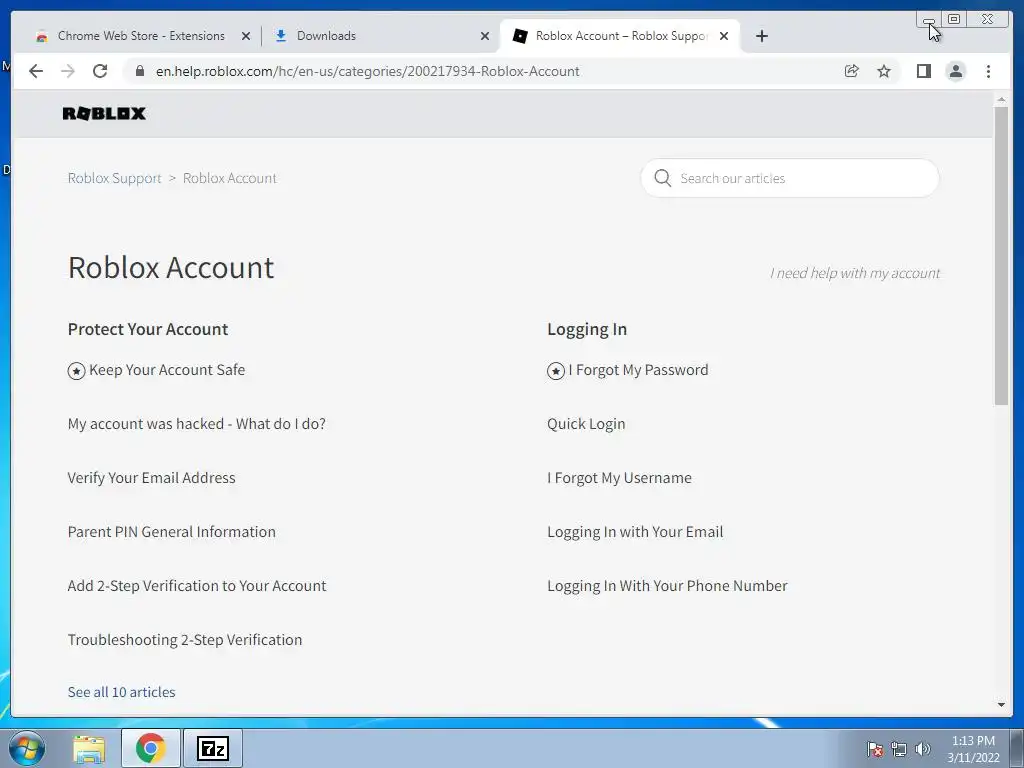Open Verify Your Email Address article
1024x768 pixels.
pyautogui.click(x=152, y=478)
